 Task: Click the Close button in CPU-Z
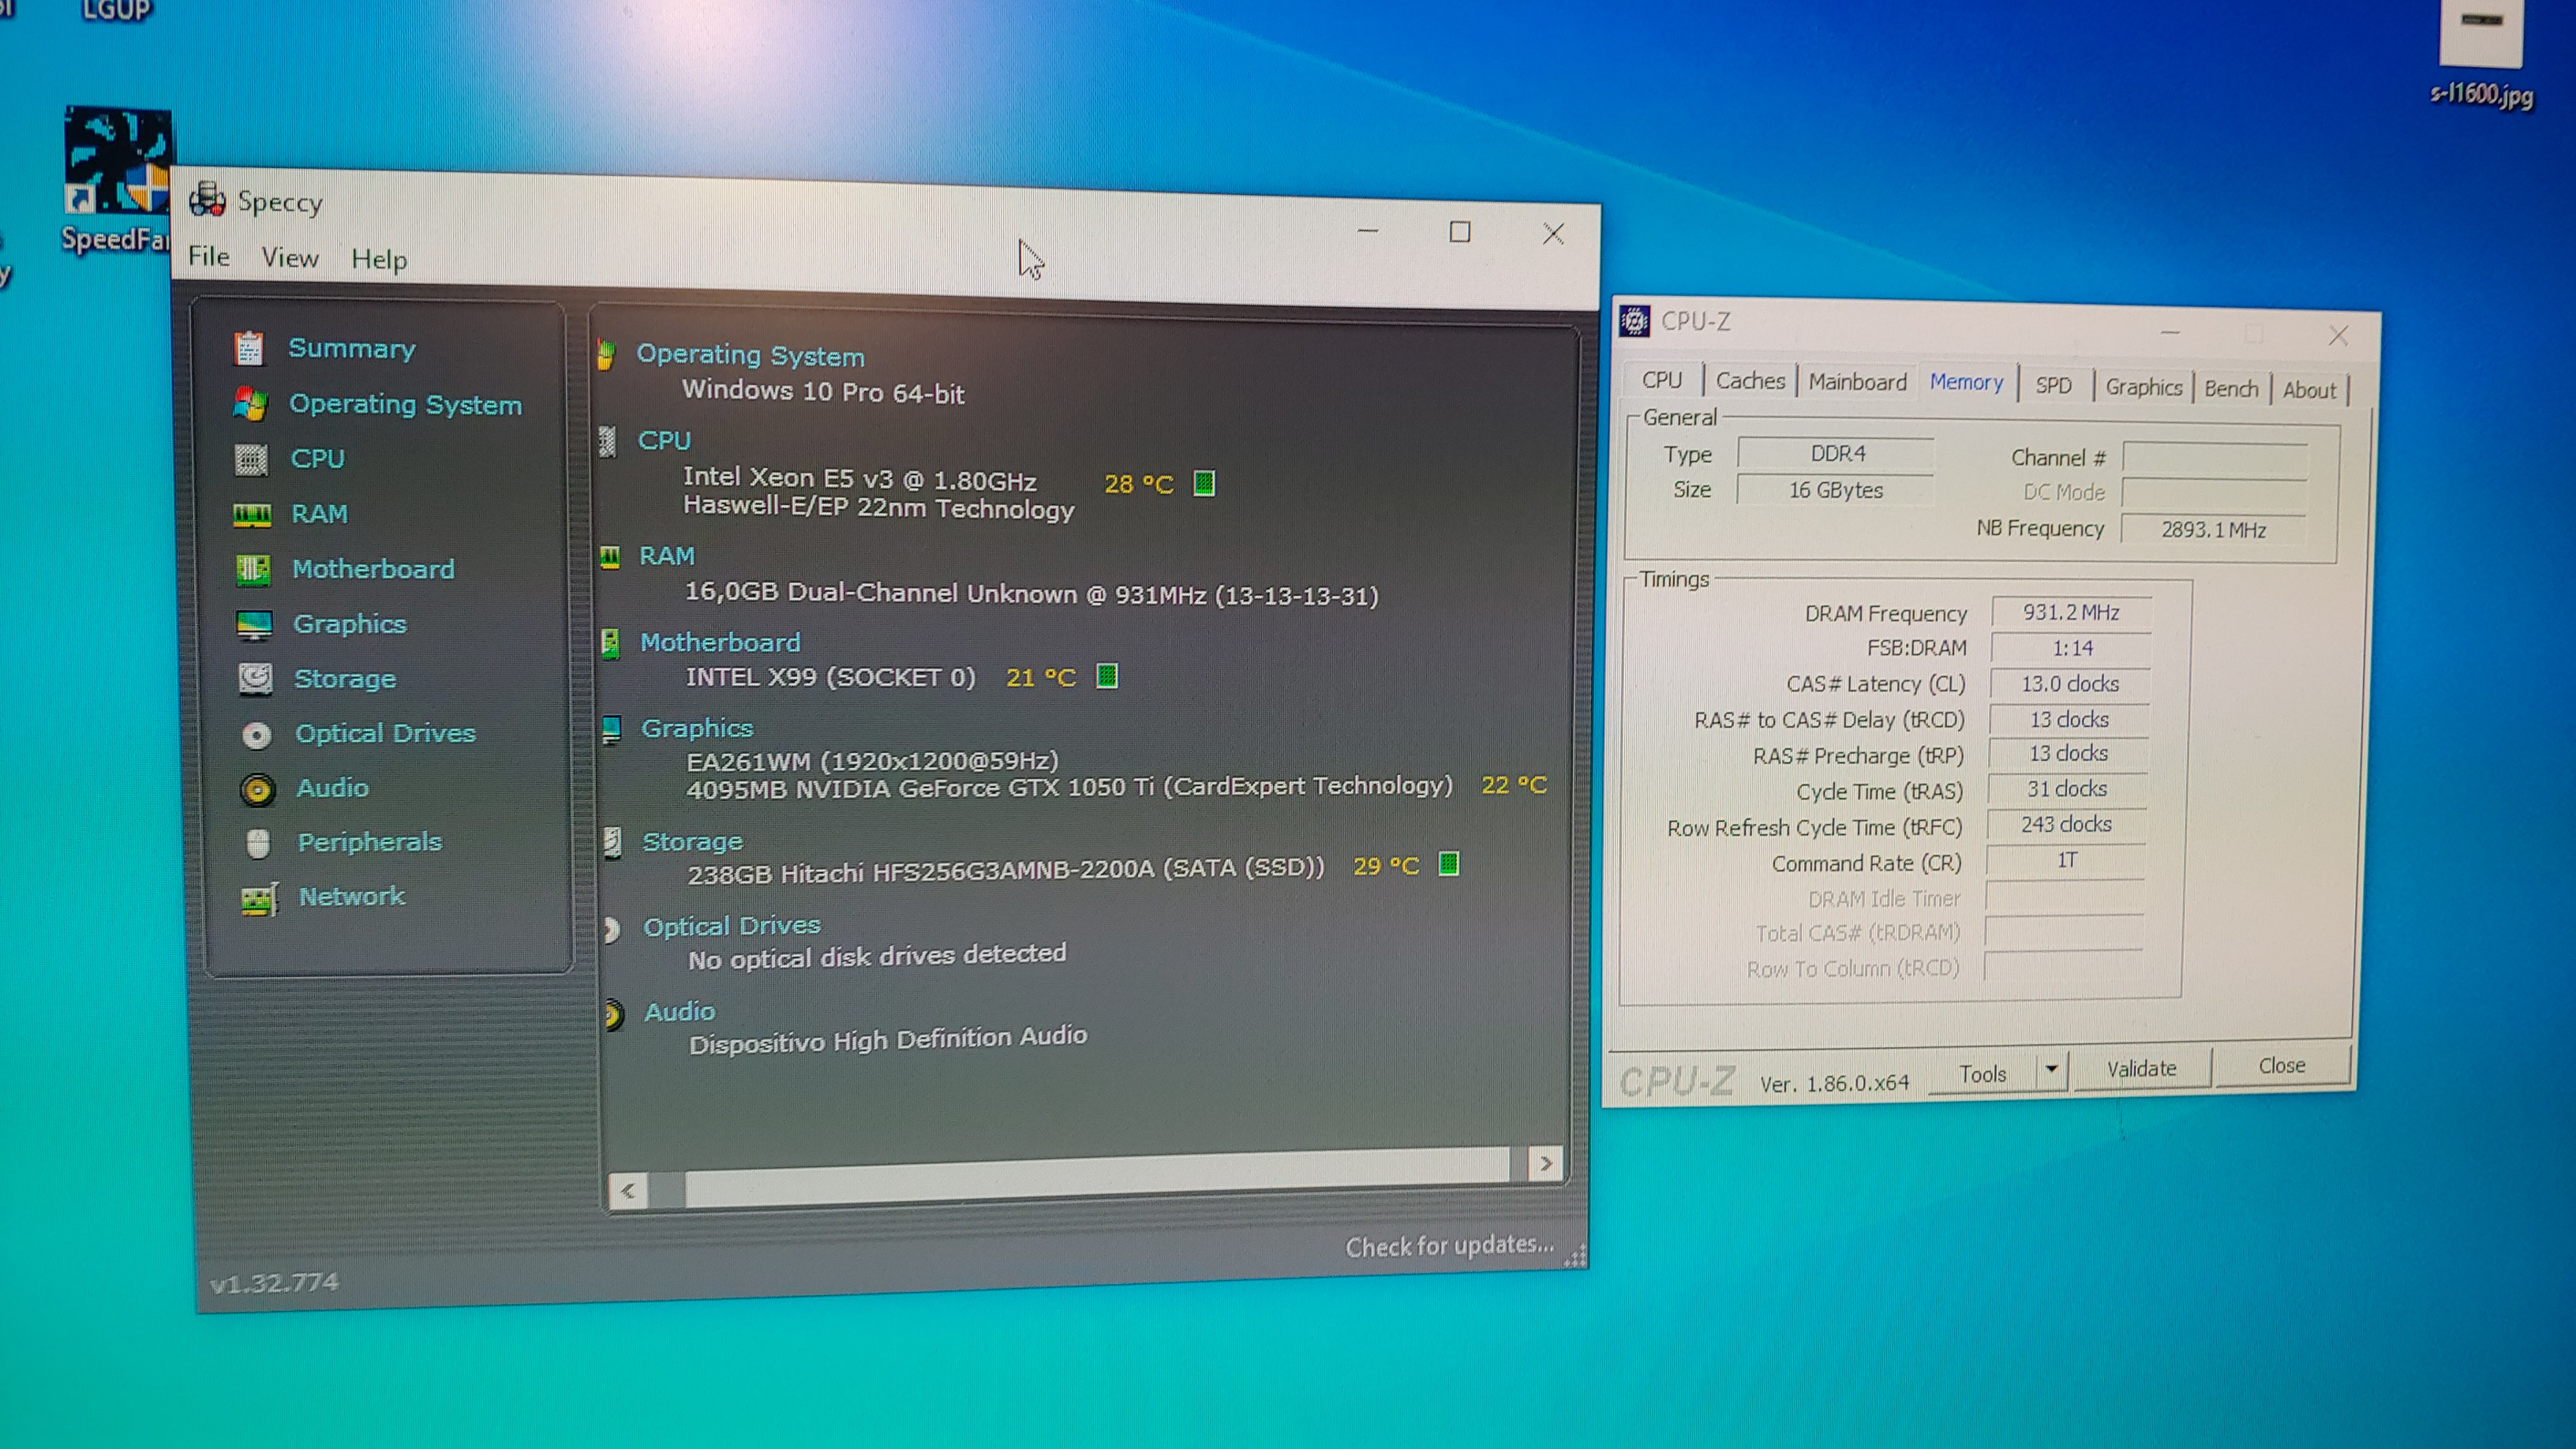[x=2281, y=1066]
